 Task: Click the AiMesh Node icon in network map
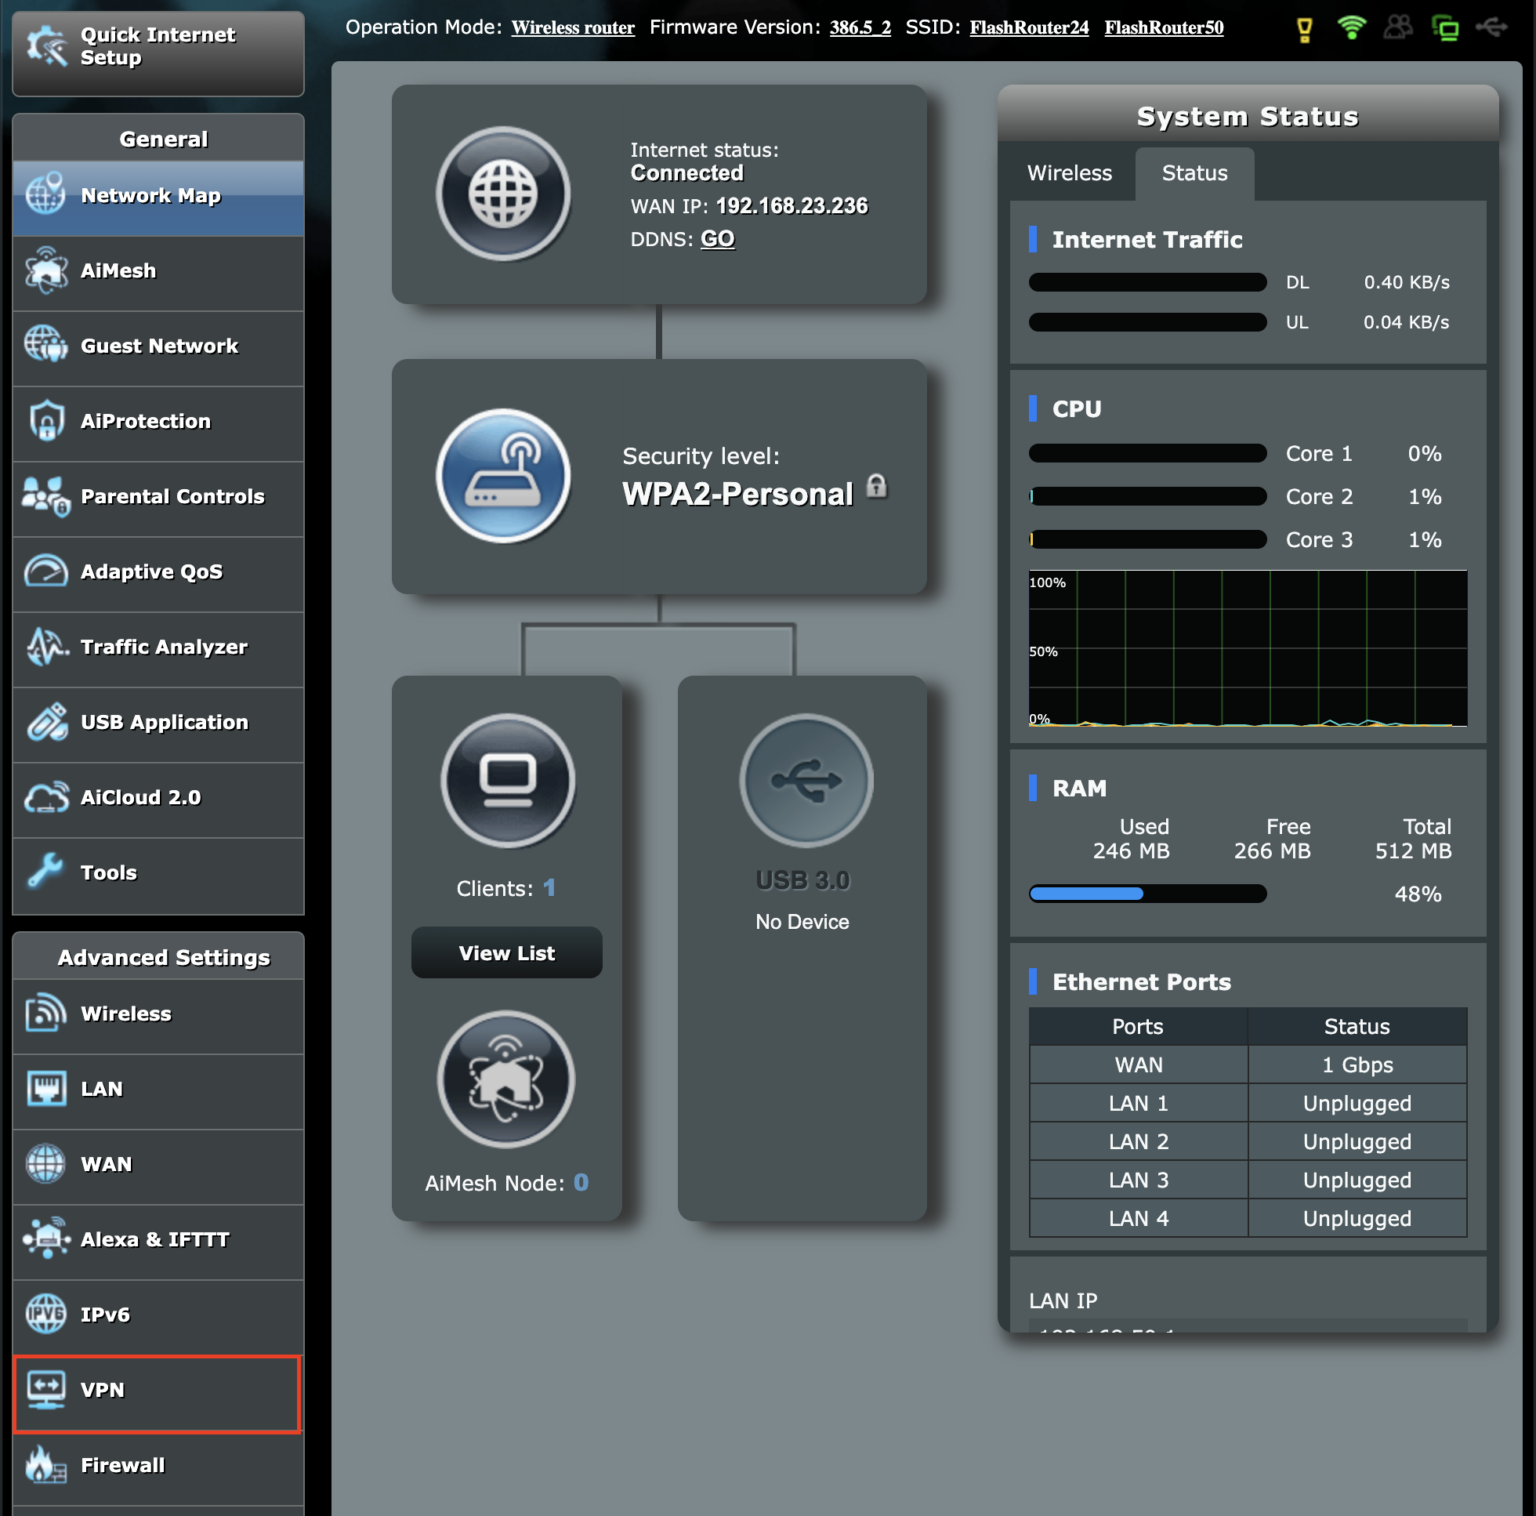tap(506, 1079)
